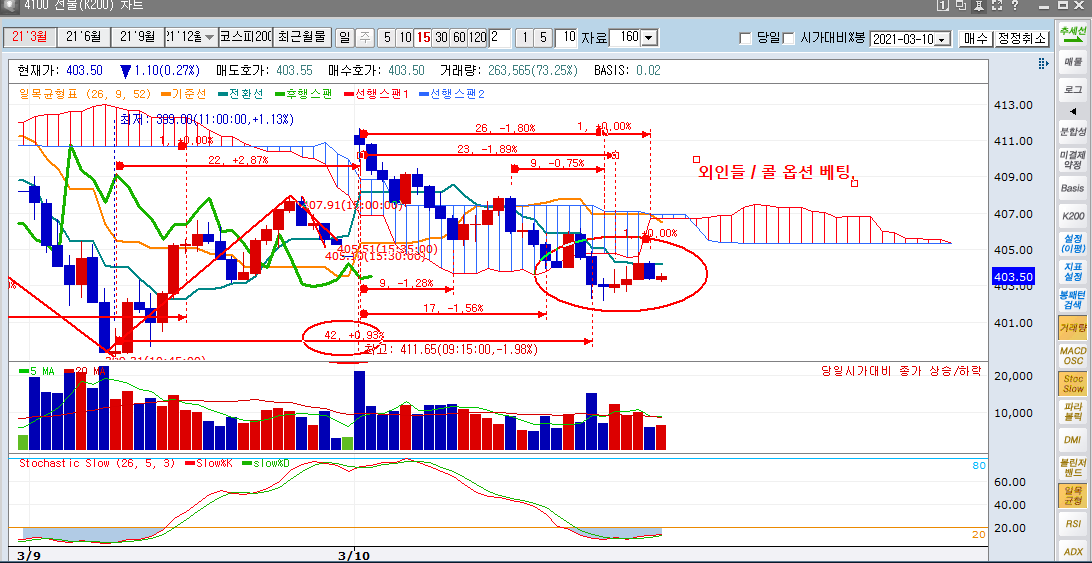Expand the 자료 data count dropdown
Screen dimensions: 1092x563
[x=648, y=38]
